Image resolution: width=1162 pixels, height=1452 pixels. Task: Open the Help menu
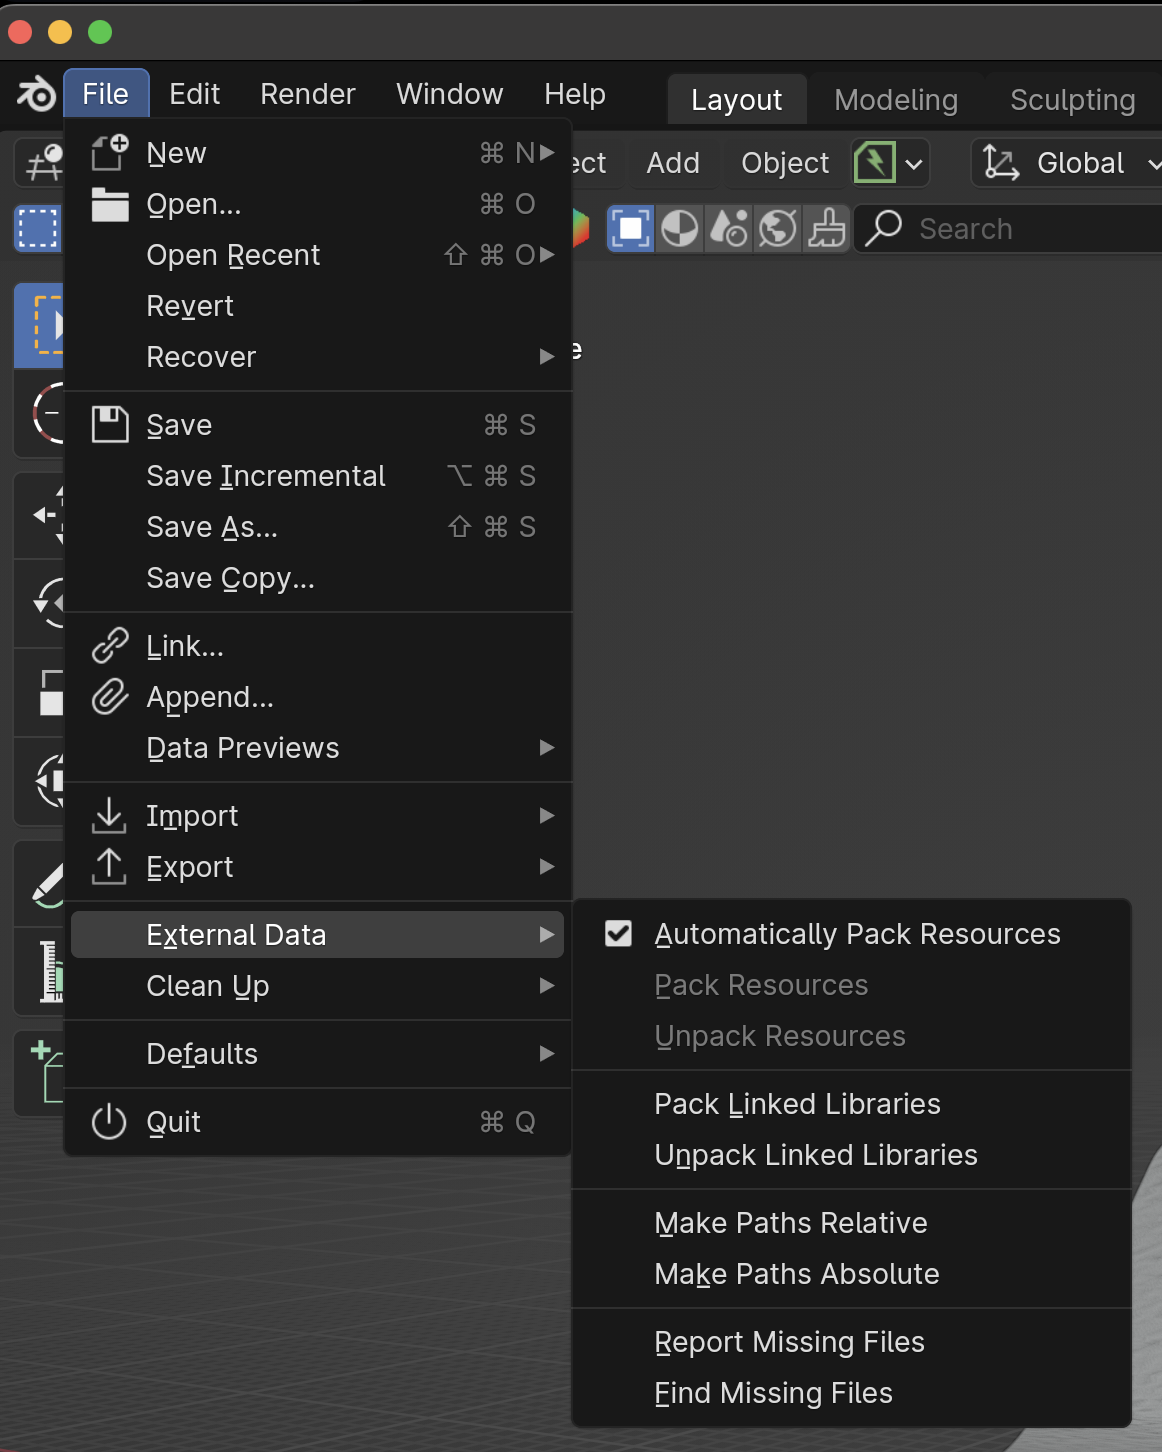tap(575, 94)
